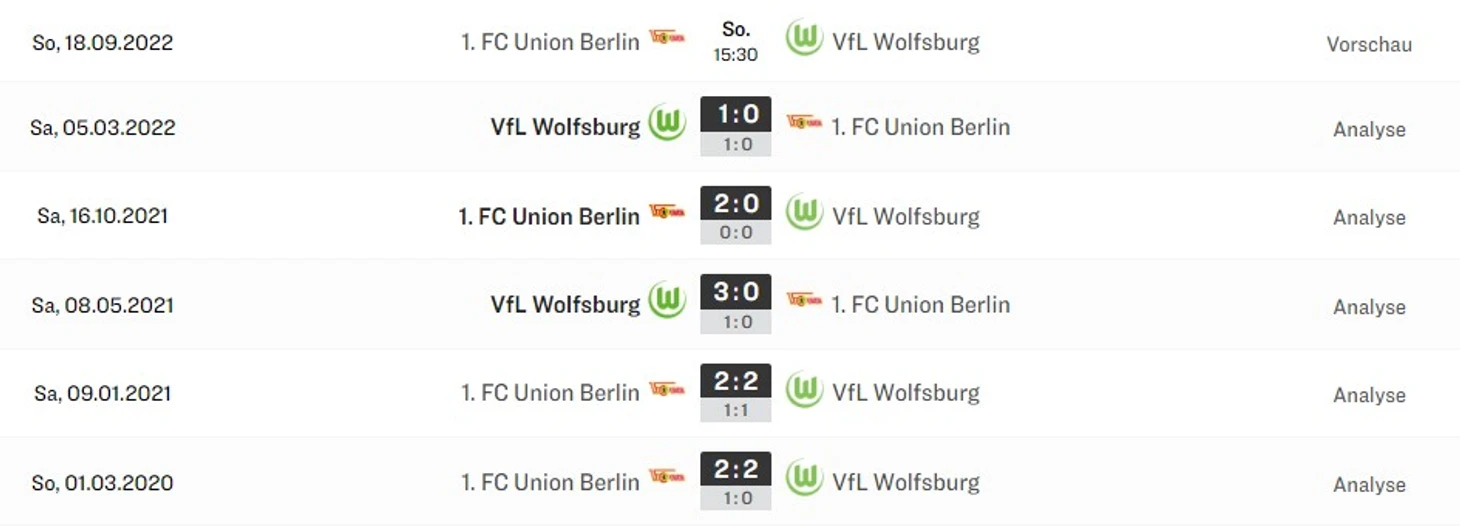Image resolution: width=1460 pixels, height=528 pixels.
Task: Click Union Berlin logo in 01.03.2020 row
Action: tap(667, 478)
